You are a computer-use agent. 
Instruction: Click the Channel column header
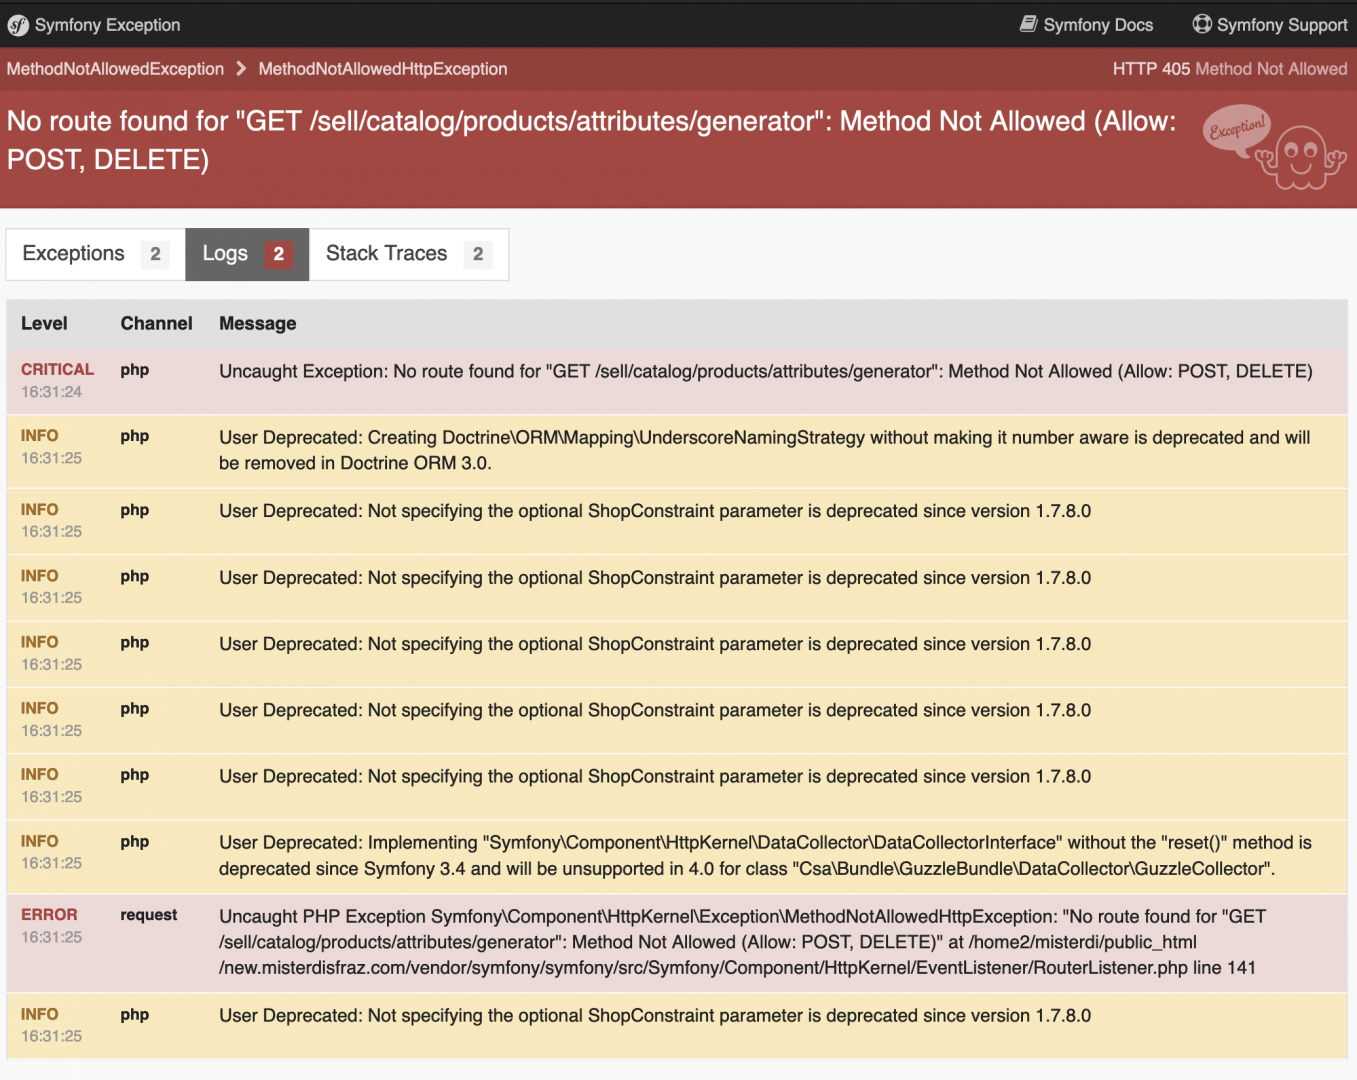tap(156, 323)
